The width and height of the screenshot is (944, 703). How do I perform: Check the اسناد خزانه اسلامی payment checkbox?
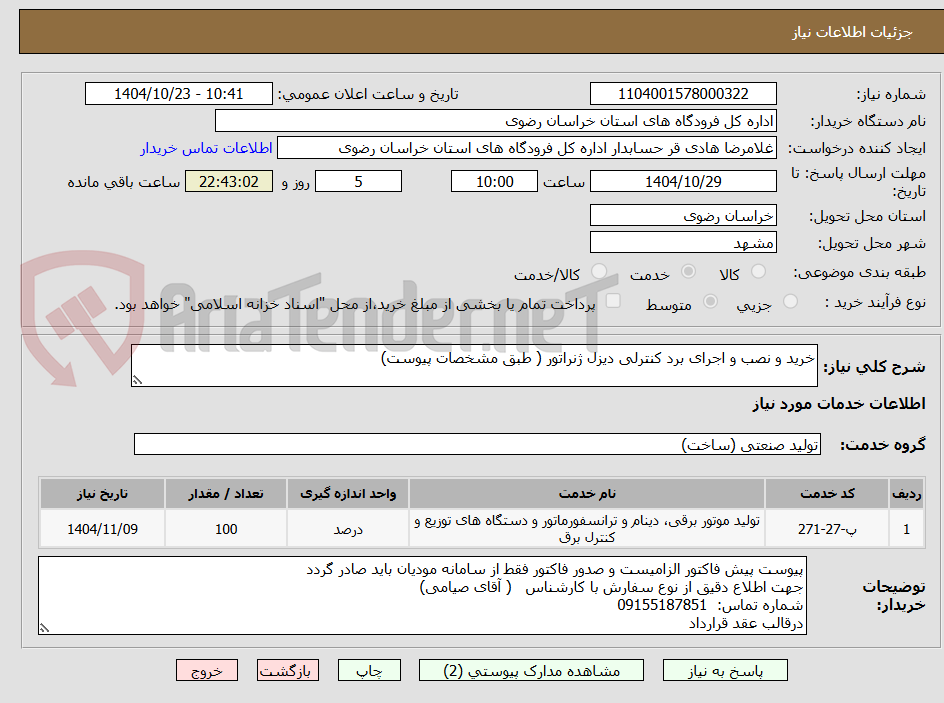[613, 301]
